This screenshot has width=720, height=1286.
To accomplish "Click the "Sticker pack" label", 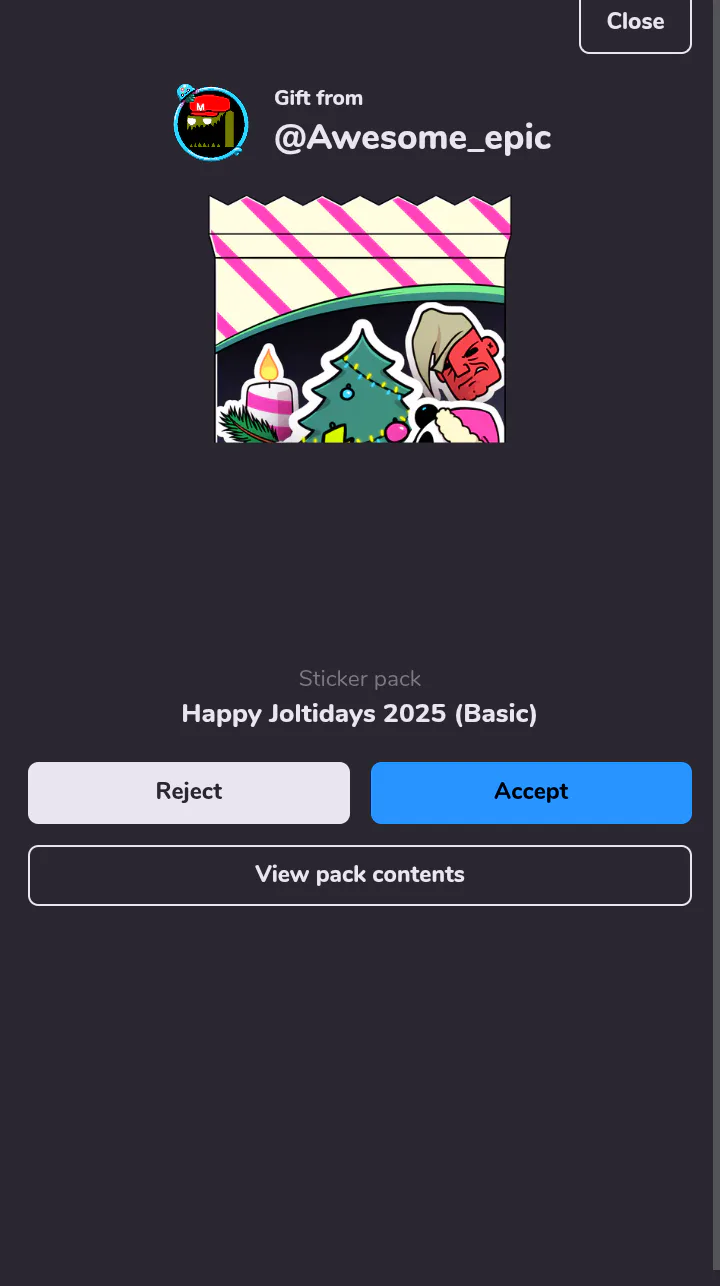I will tap(360, 679).
